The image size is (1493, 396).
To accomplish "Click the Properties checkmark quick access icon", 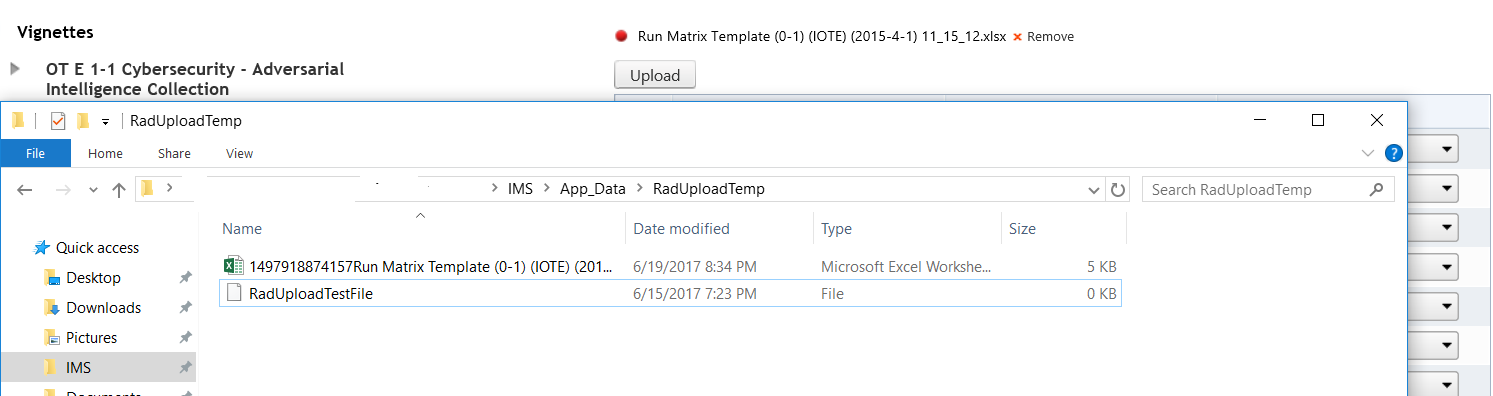I will tap(57, 121).
